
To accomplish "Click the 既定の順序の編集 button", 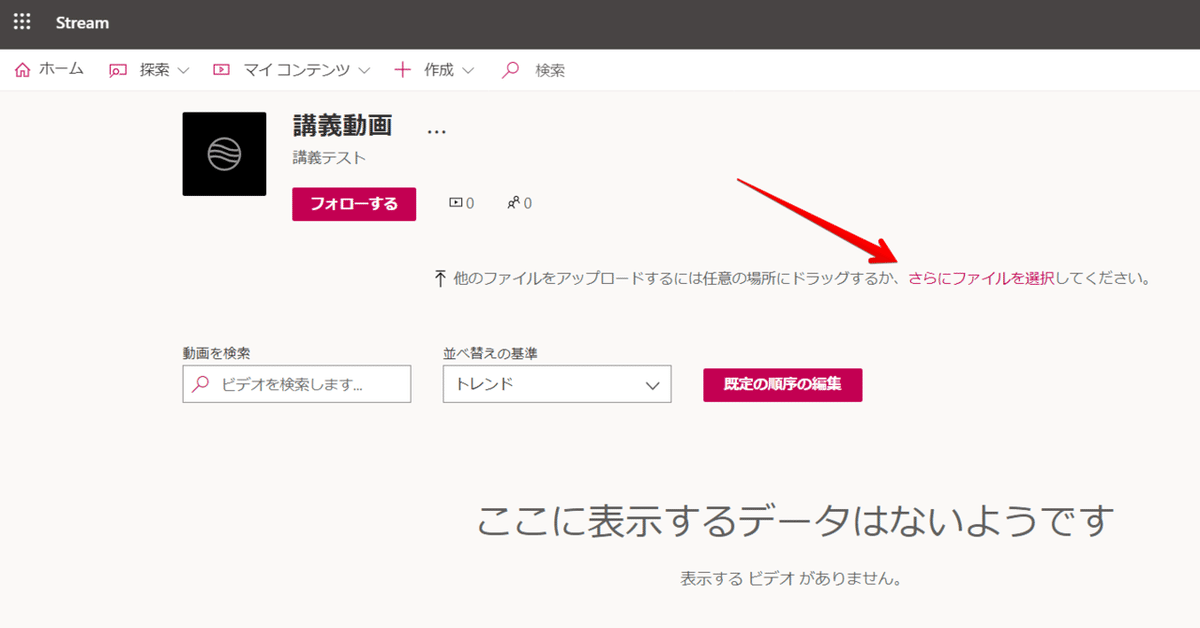I will [783, 384].
